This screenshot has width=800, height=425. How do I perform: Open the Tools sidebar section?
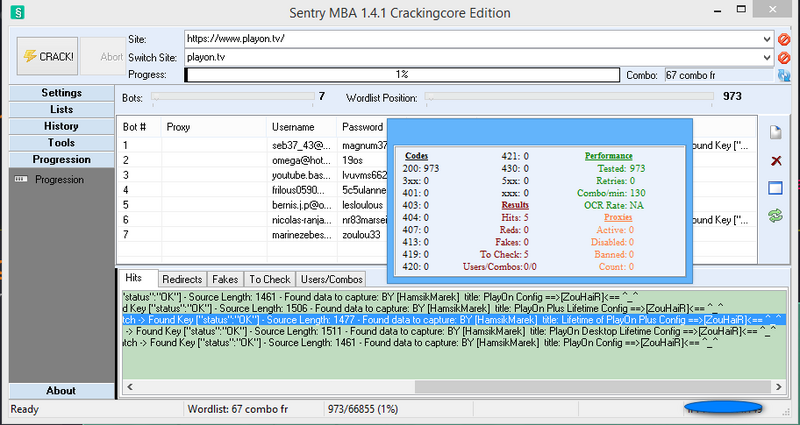(61, 143)
